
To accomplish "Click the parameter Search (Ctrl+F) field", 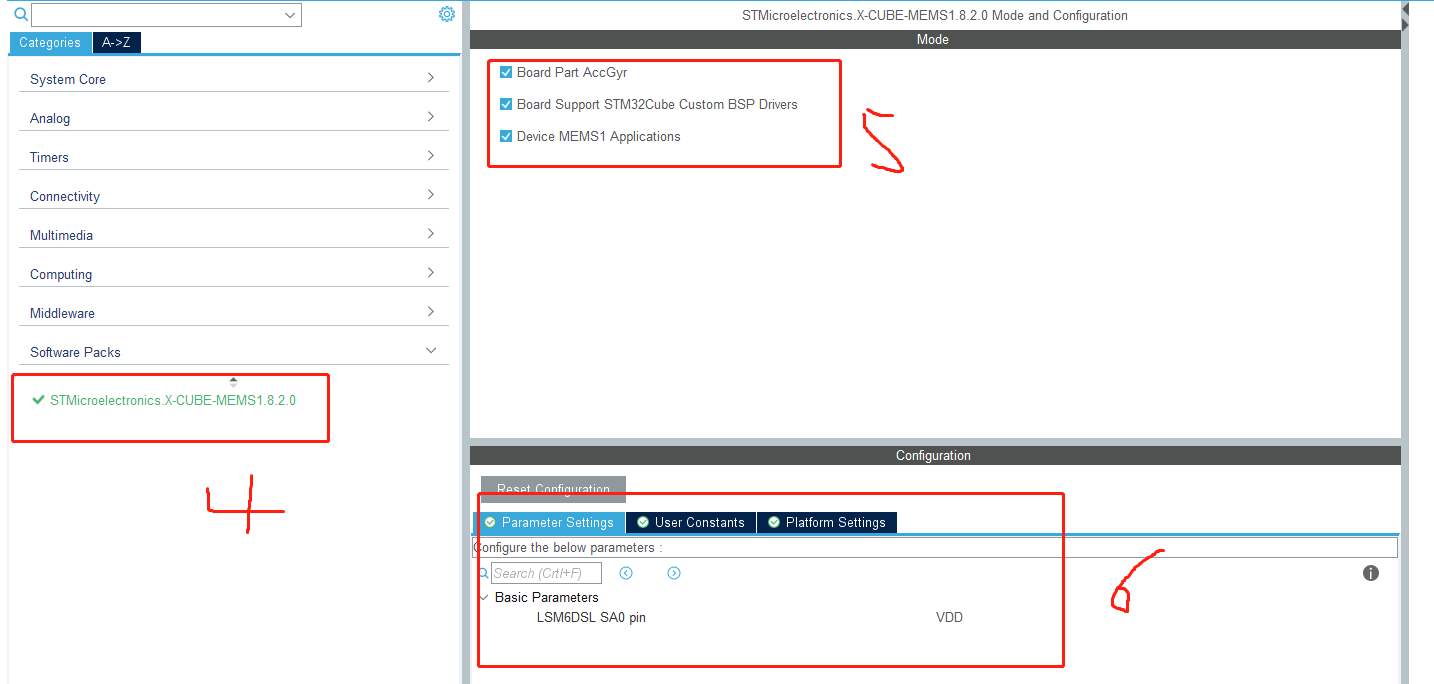I will pos(546,573).
